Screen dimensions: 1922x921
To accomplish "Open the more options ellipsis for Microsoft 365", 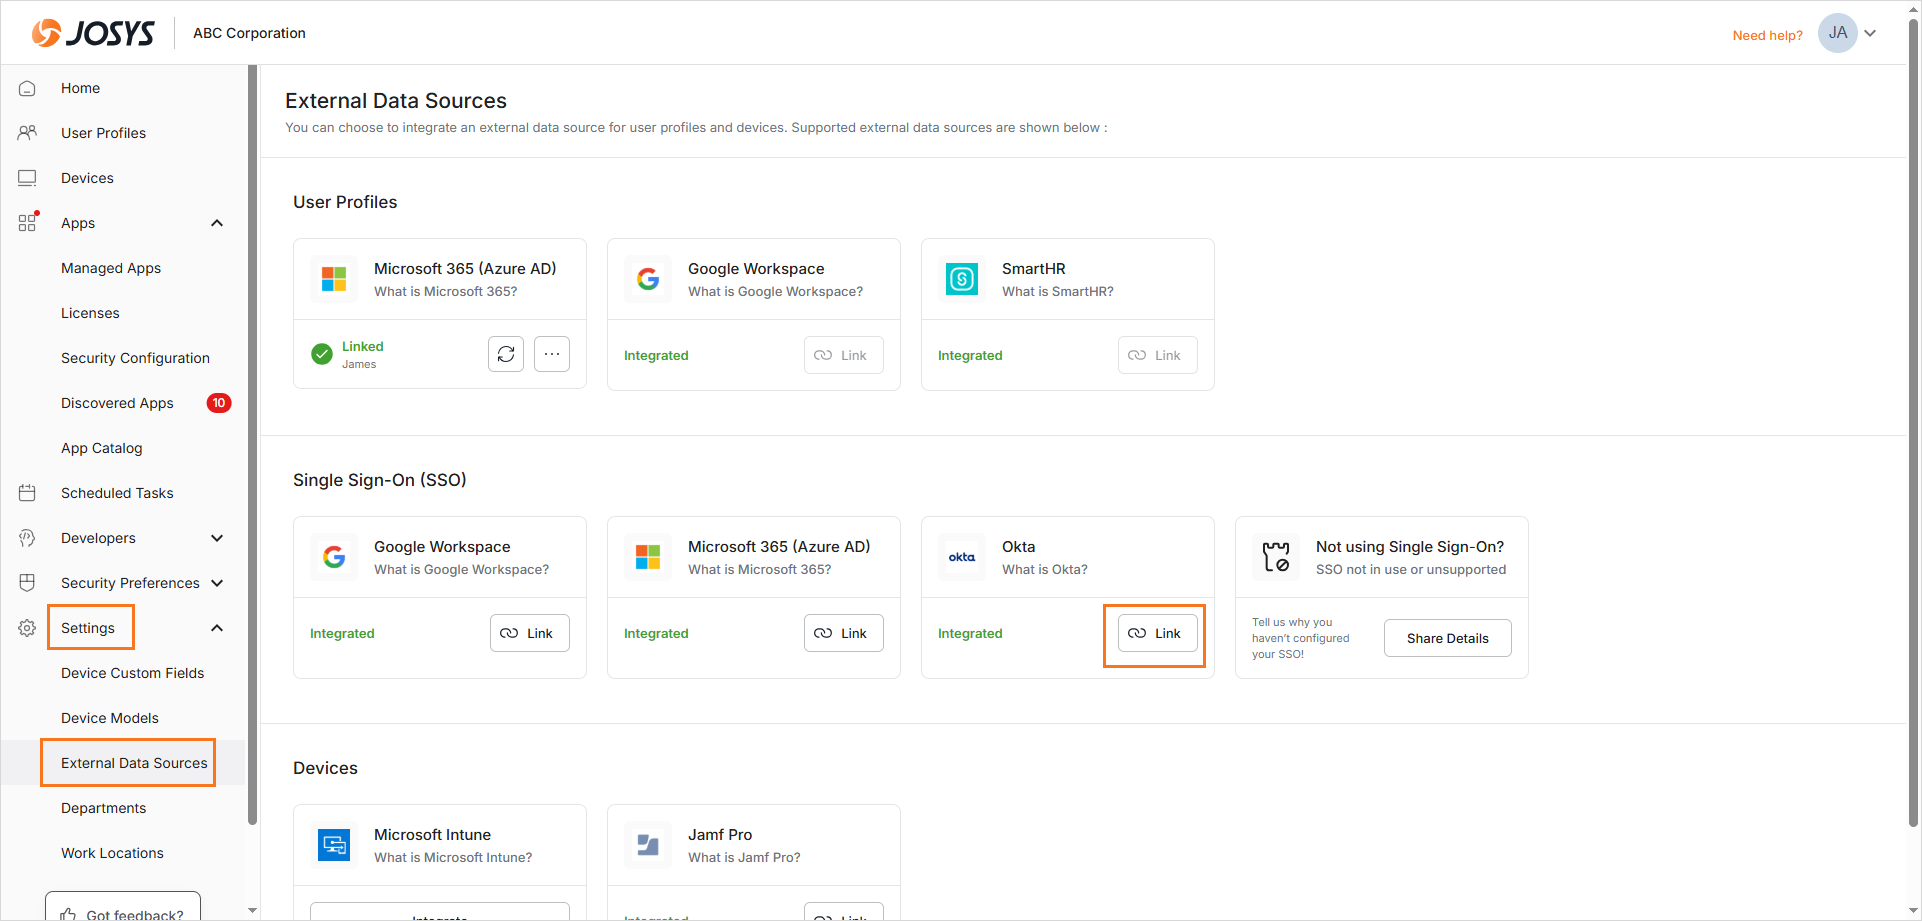I will (x=552, y=354).
